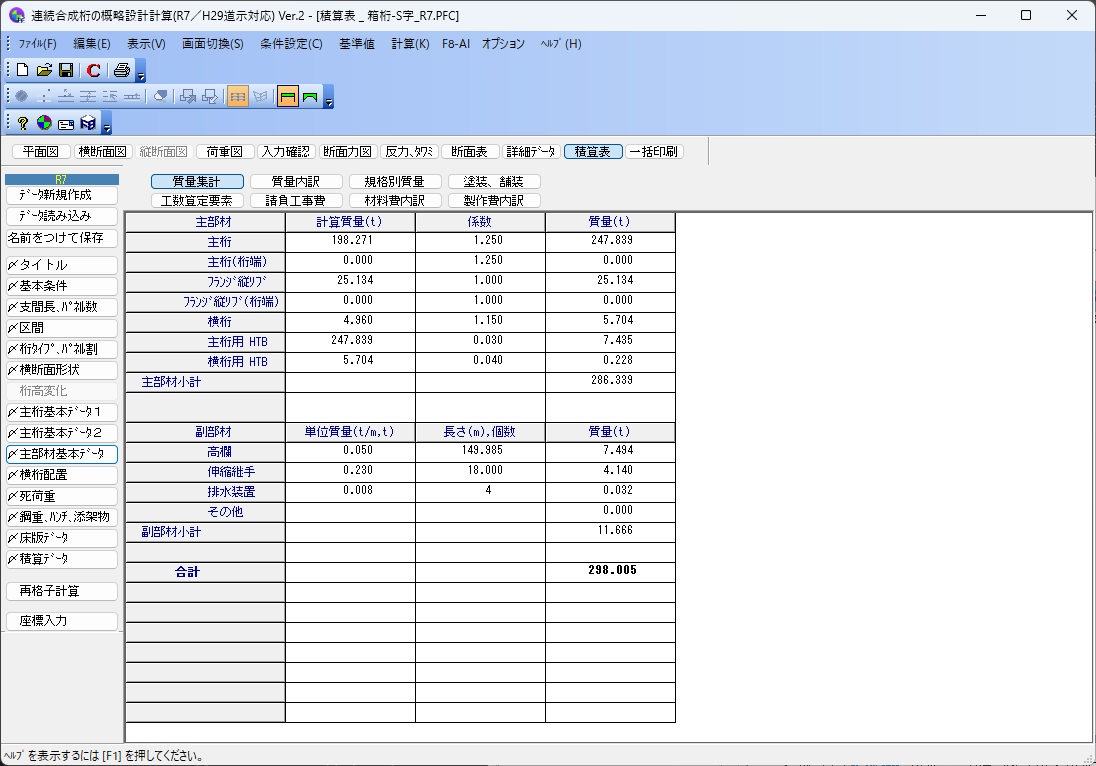
Task: Click the 再格子計算 button
Action: [x=62, y=591]
